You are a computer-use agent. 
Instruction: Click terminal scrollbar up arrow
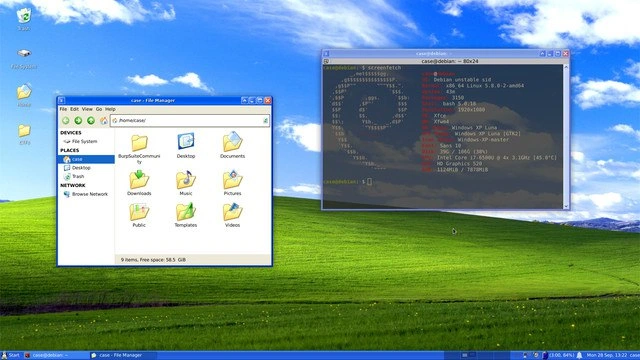click(x=566, y=67)
